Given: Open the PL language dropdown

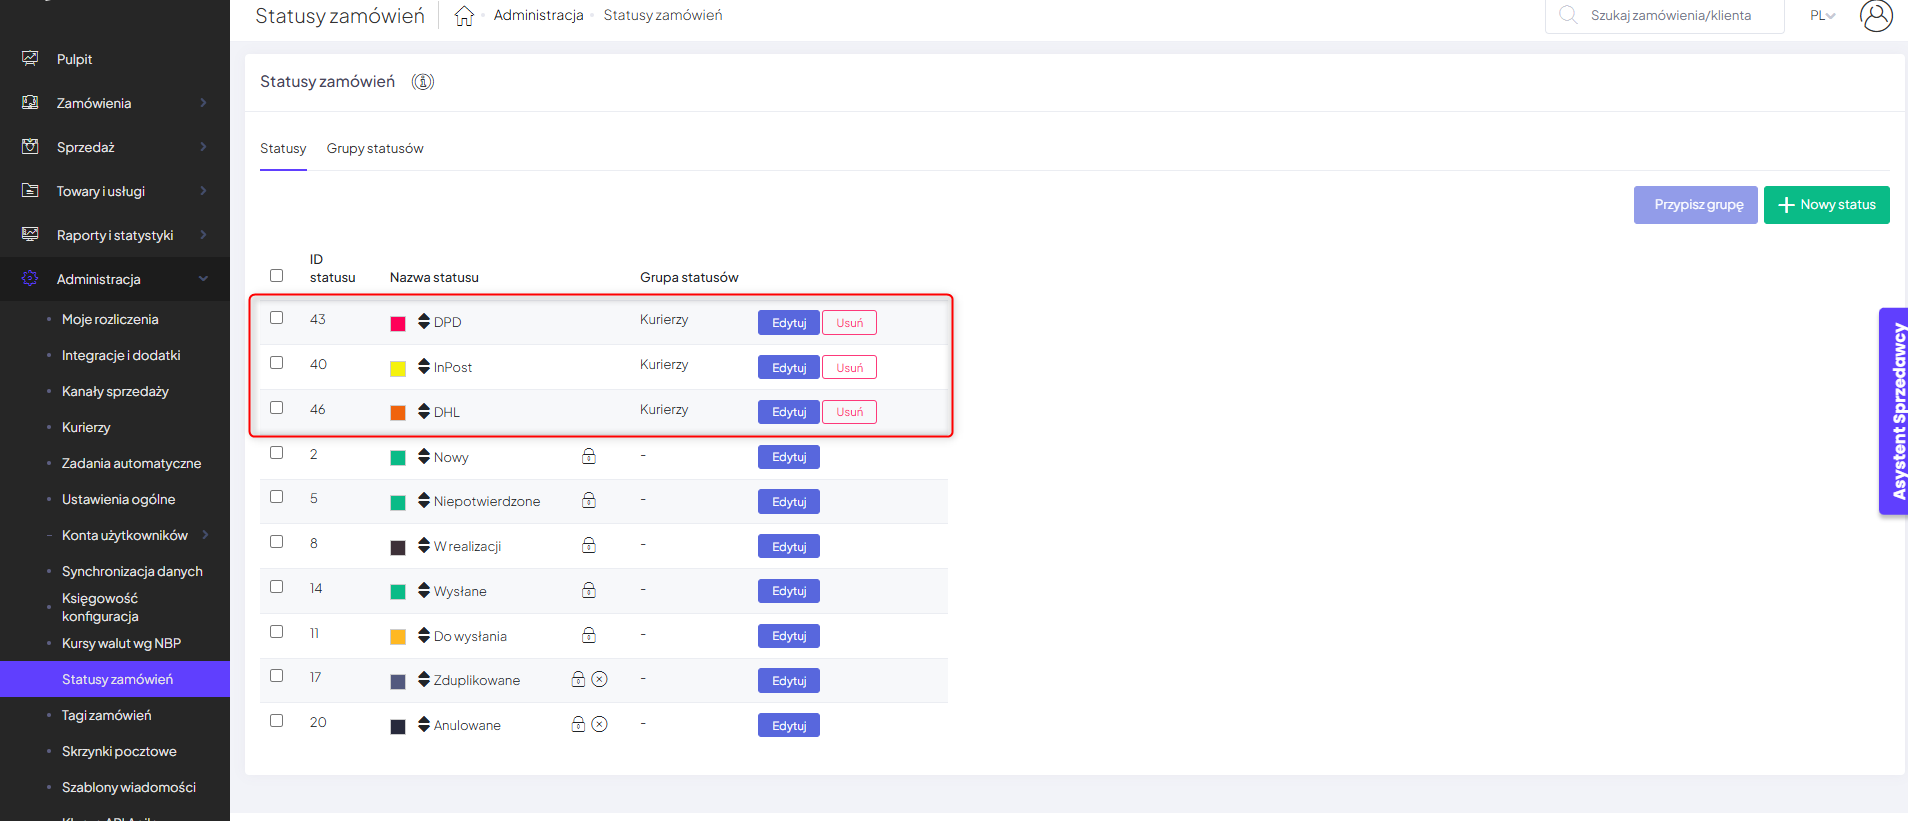Looking at the screenshot, I should (1822, 16).
